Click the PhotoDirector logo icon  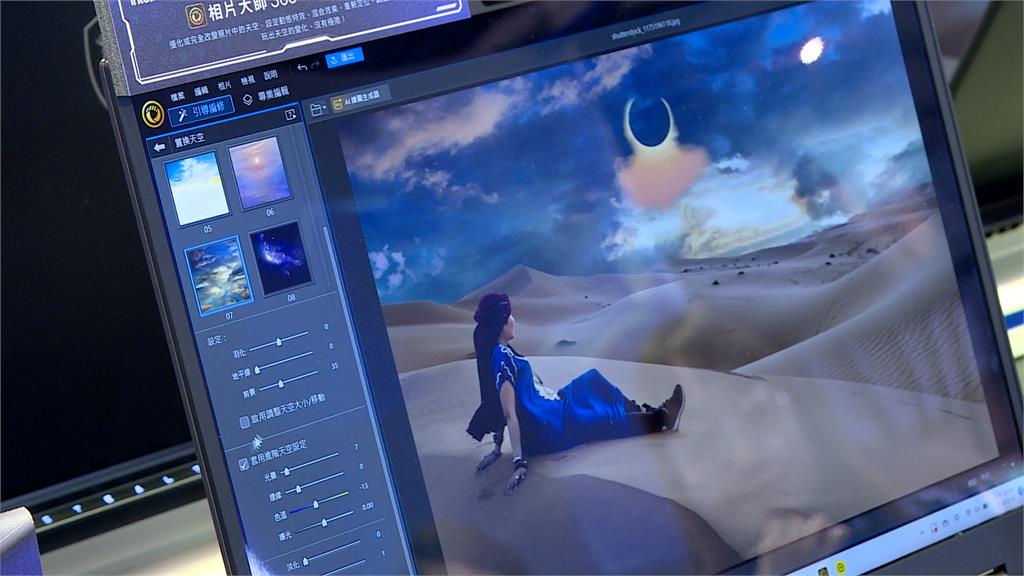point(153,114)
